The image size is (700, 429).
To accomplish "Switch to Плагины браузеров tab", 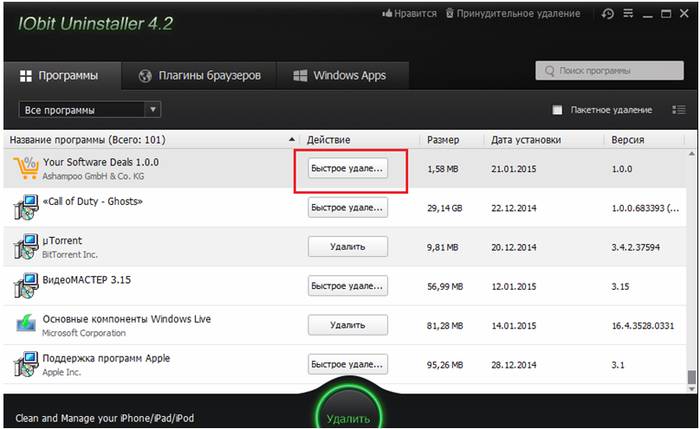I will [200, 75].
